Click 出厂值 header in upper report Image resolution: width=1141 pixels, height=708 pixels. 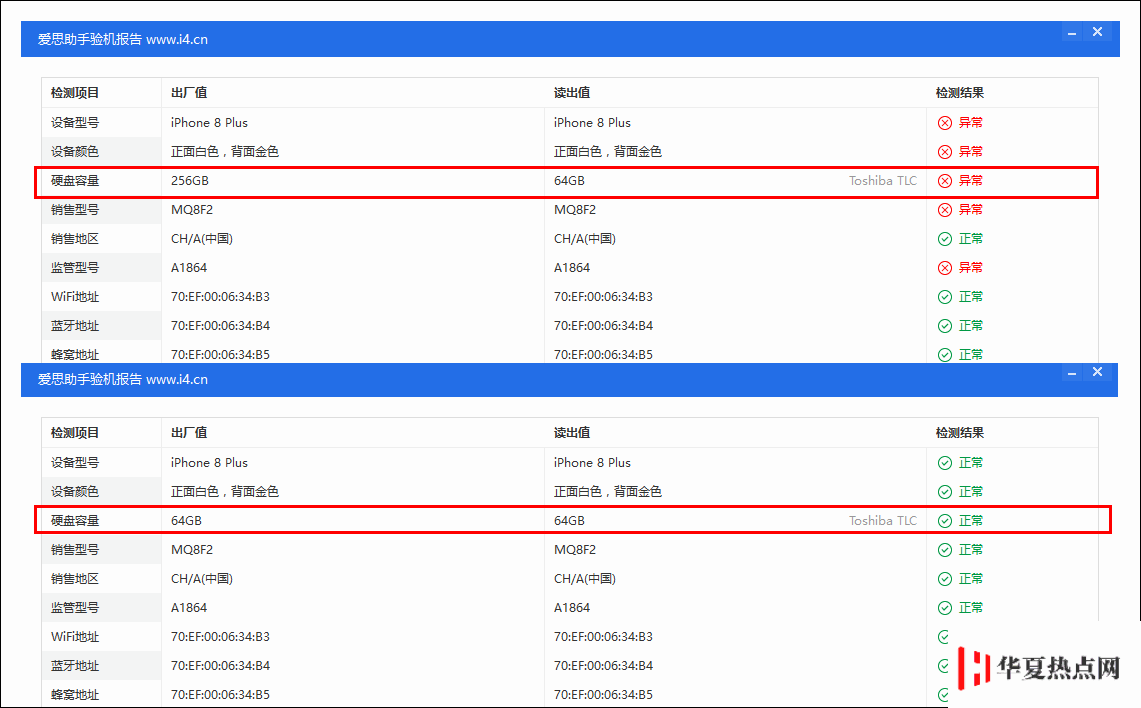pos(189,93)
